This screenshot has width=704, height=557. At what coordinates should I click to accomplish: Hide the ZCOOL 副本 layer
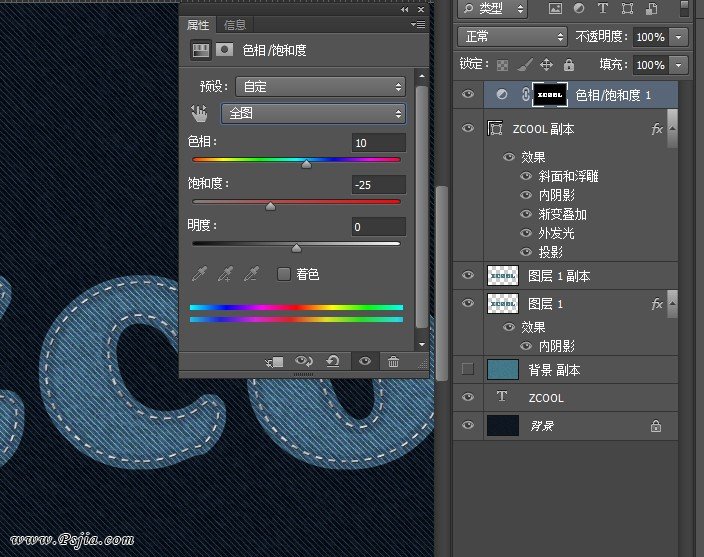[468, 128]
